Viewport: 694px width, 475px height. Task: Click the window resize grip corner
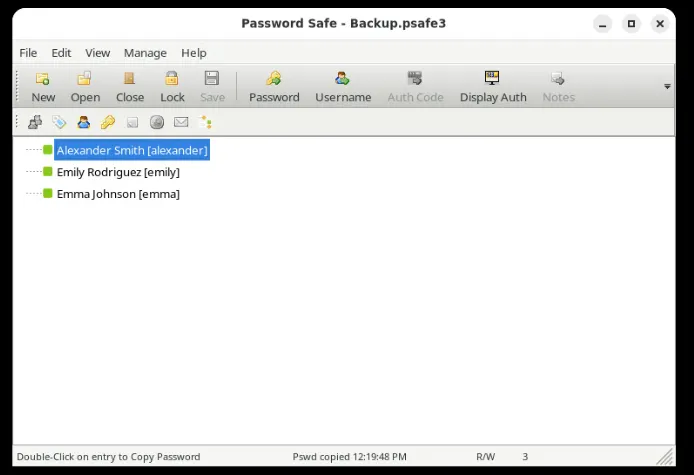665,456
